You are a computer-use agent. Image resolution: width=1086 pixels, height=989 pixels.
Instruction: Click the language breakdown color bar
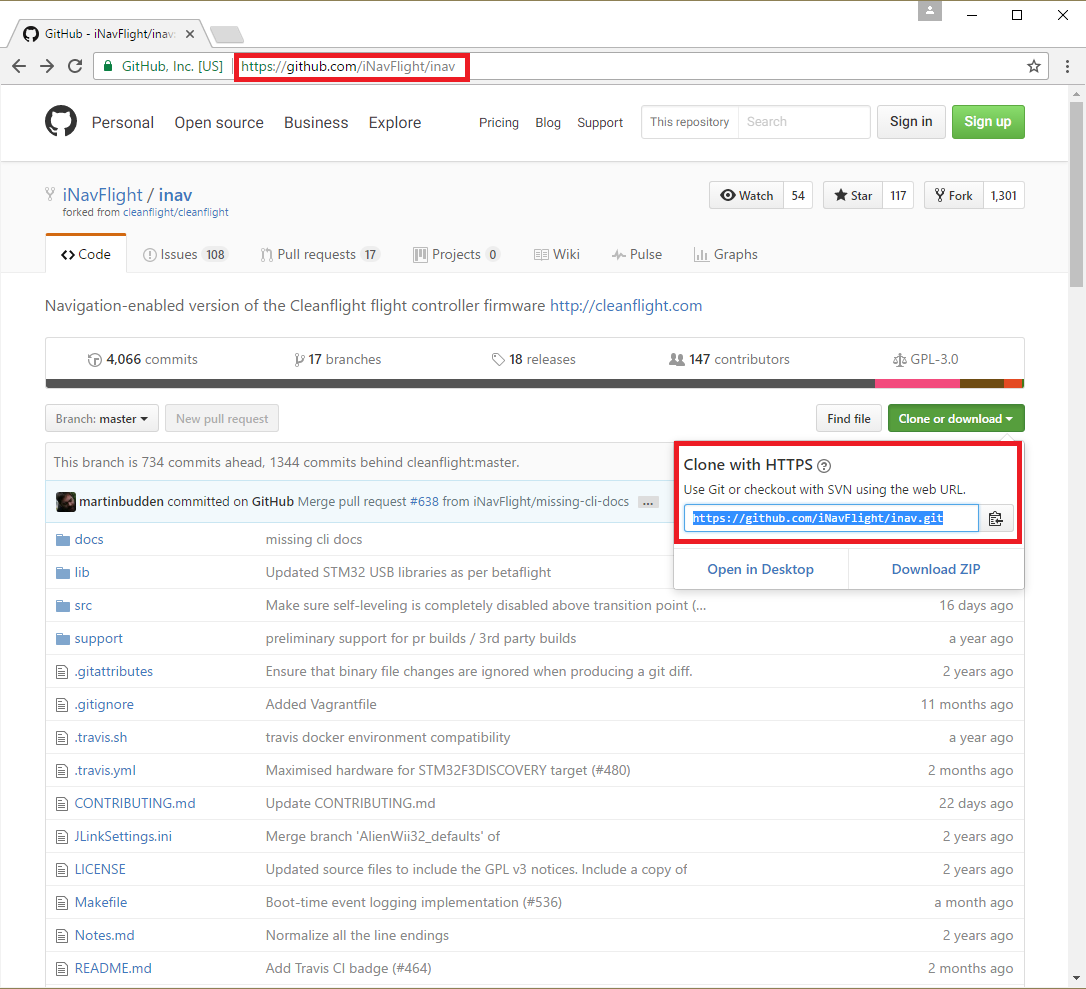[535, 384]
